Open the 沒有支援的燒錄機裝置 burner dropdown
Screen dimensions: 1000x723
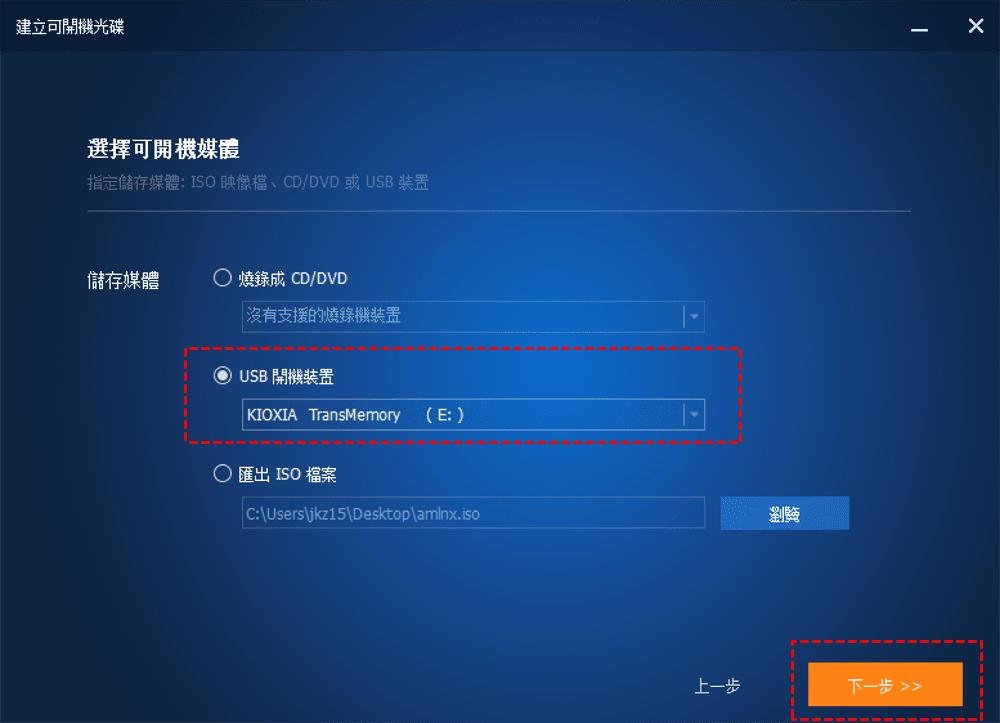(473, 316)
